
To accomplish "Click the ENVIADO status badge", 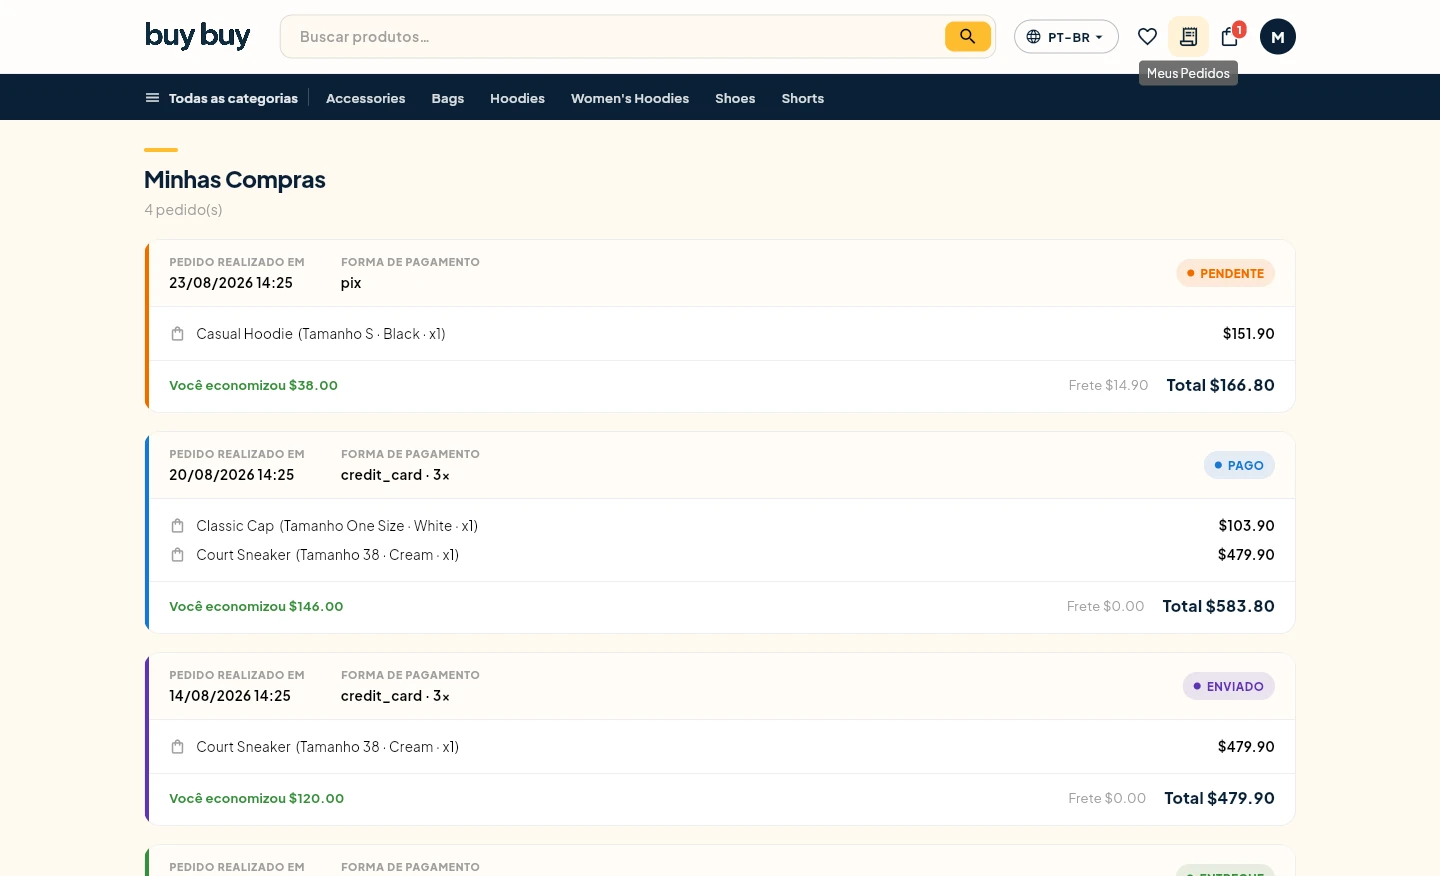I will [x=1228, y=686].
